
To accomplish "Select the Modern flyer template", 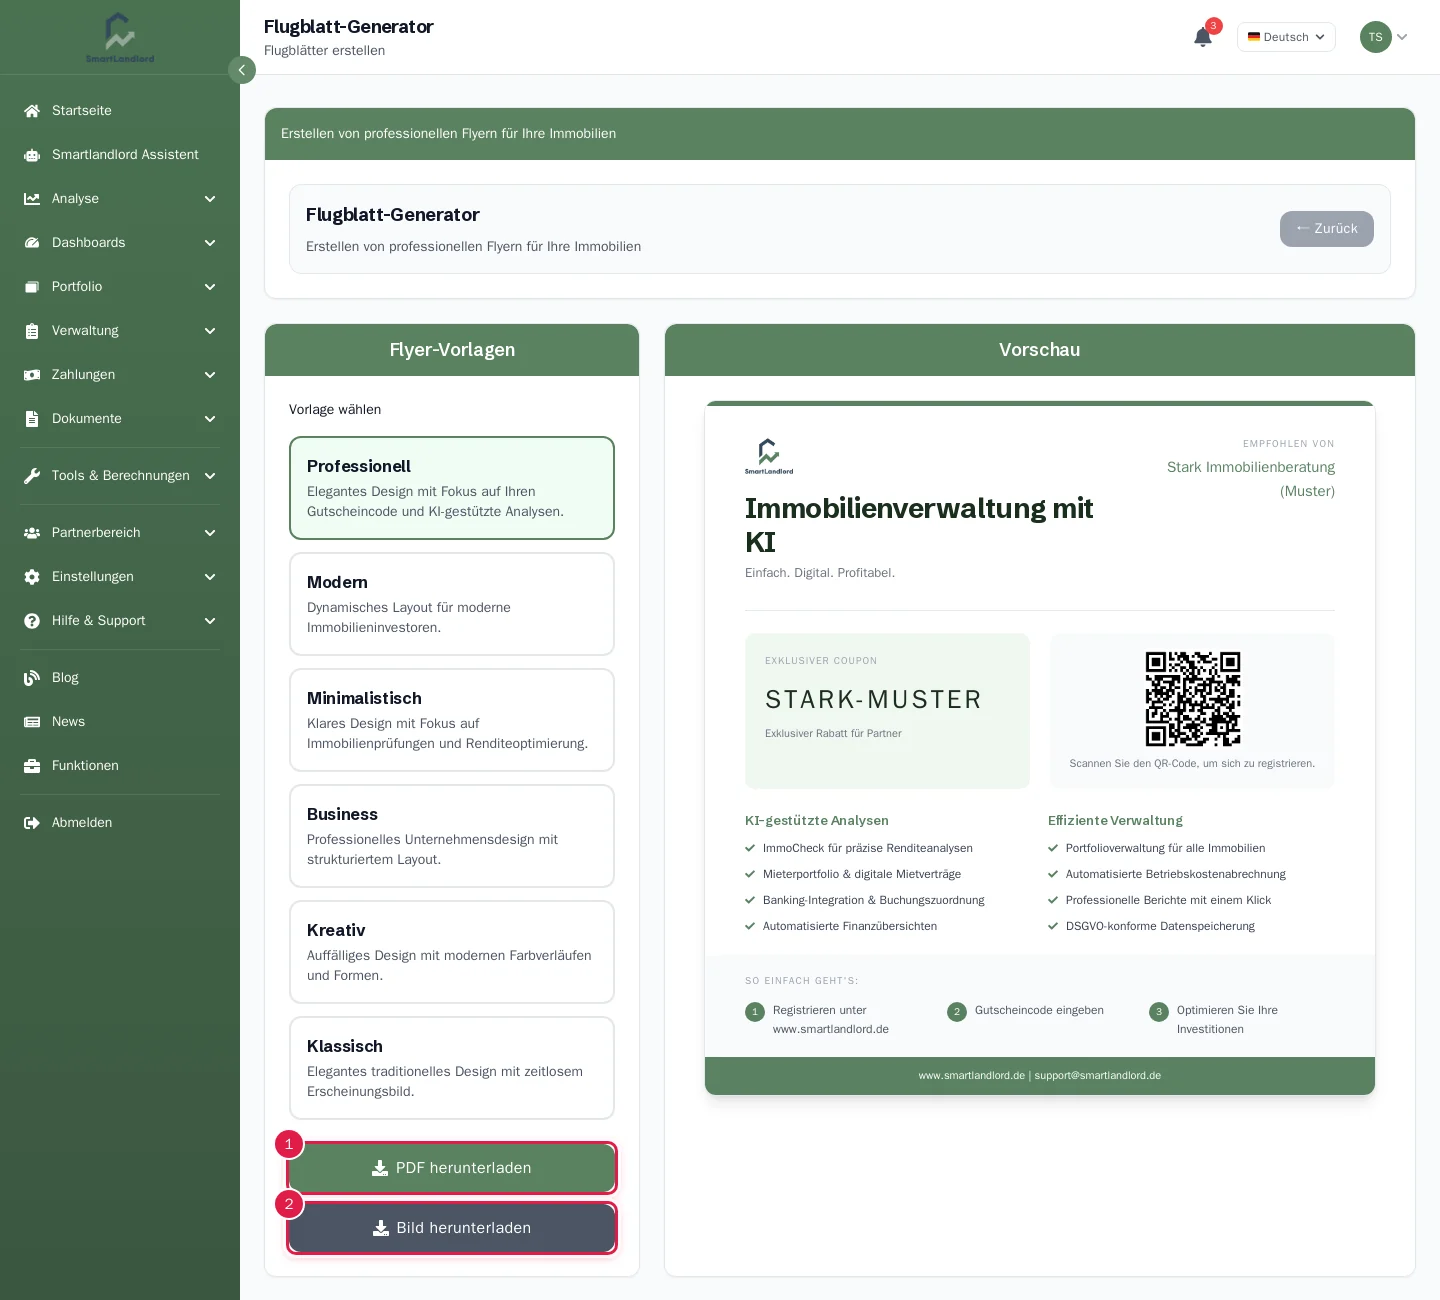I will [452, 604].
